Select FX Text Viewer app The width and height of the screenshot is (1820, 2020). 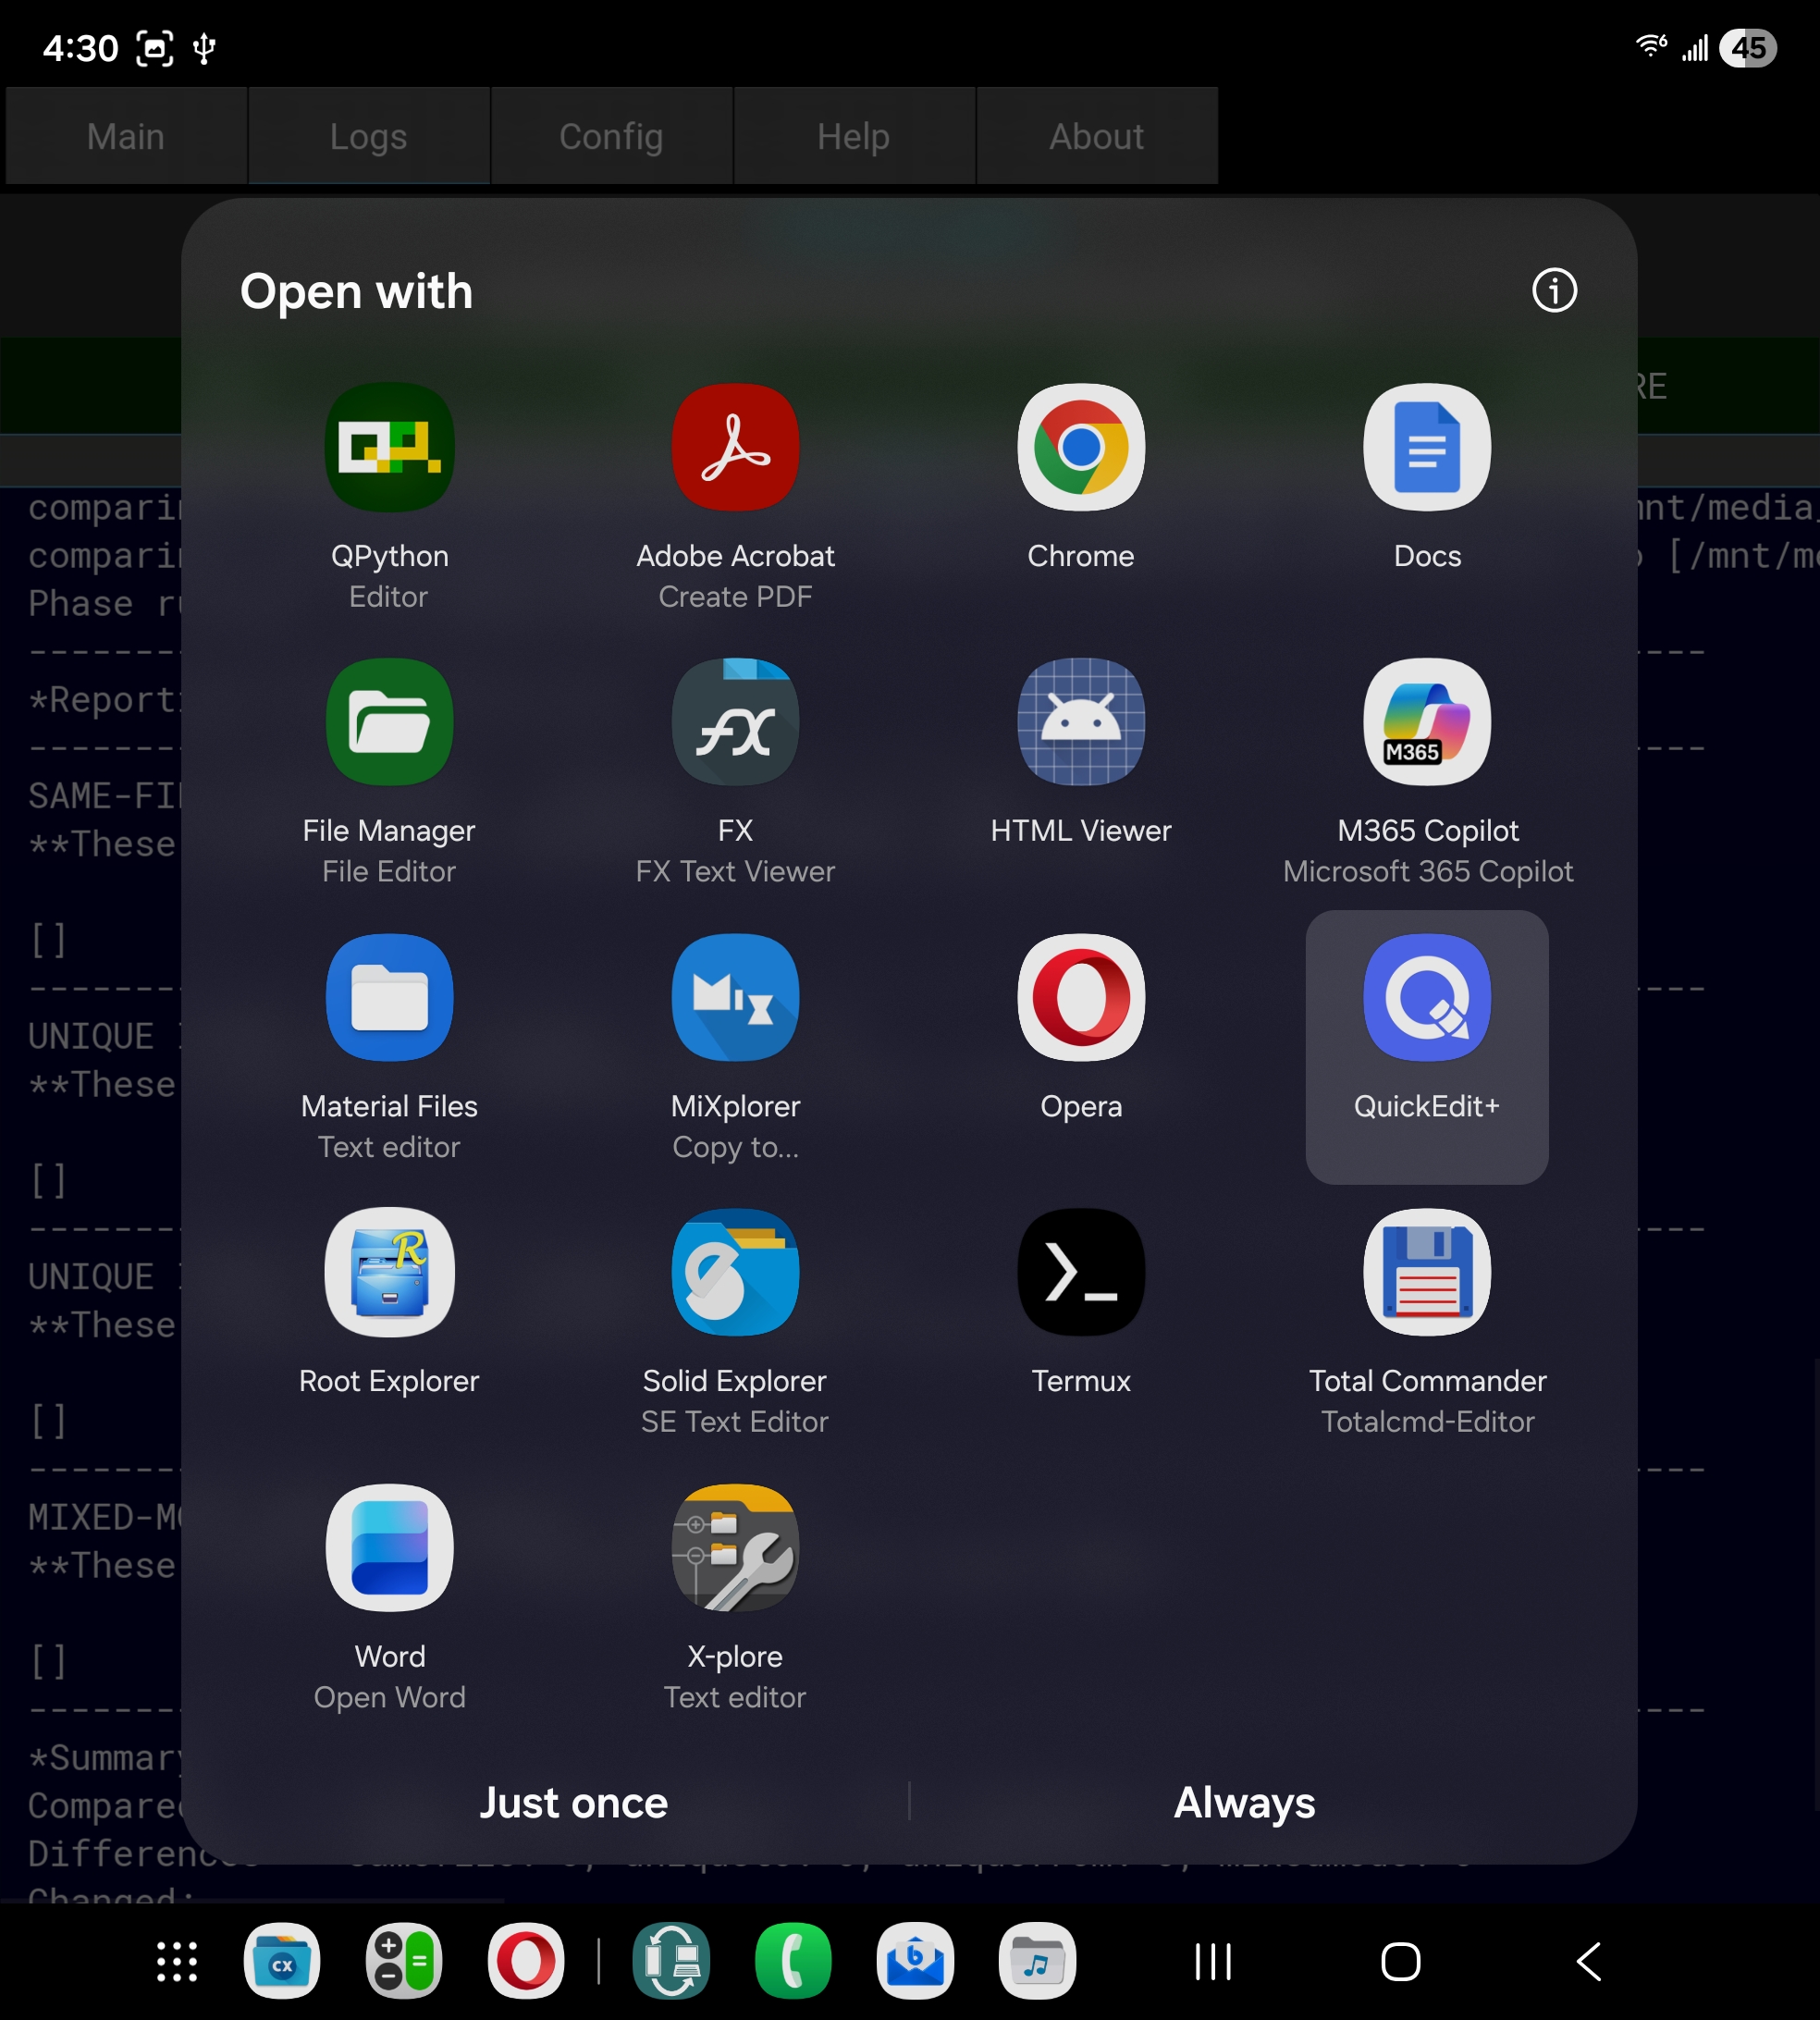click(735, 723)
